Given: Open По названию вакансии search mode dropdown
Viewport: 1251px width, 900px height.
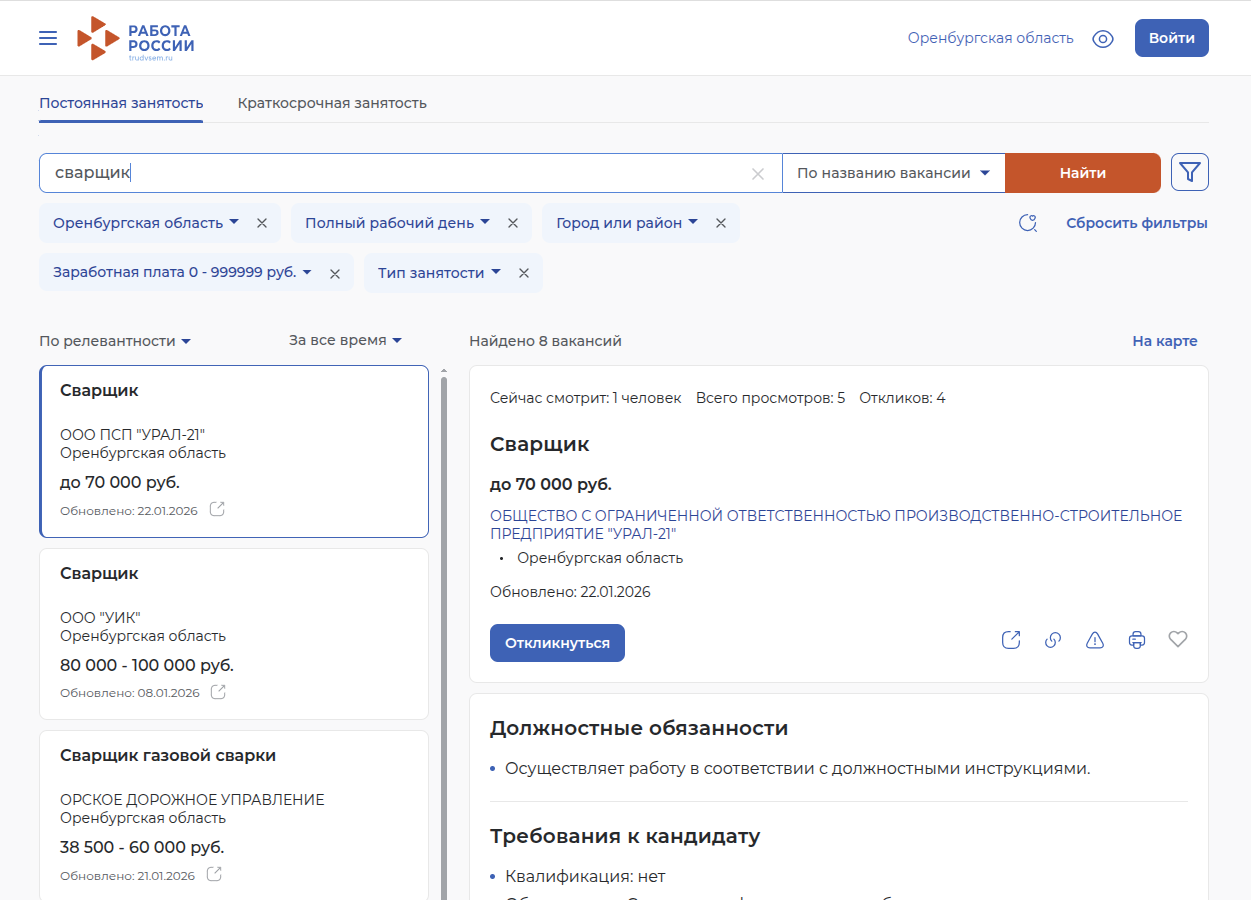Looking at the screenshot, I should point(894,173).
